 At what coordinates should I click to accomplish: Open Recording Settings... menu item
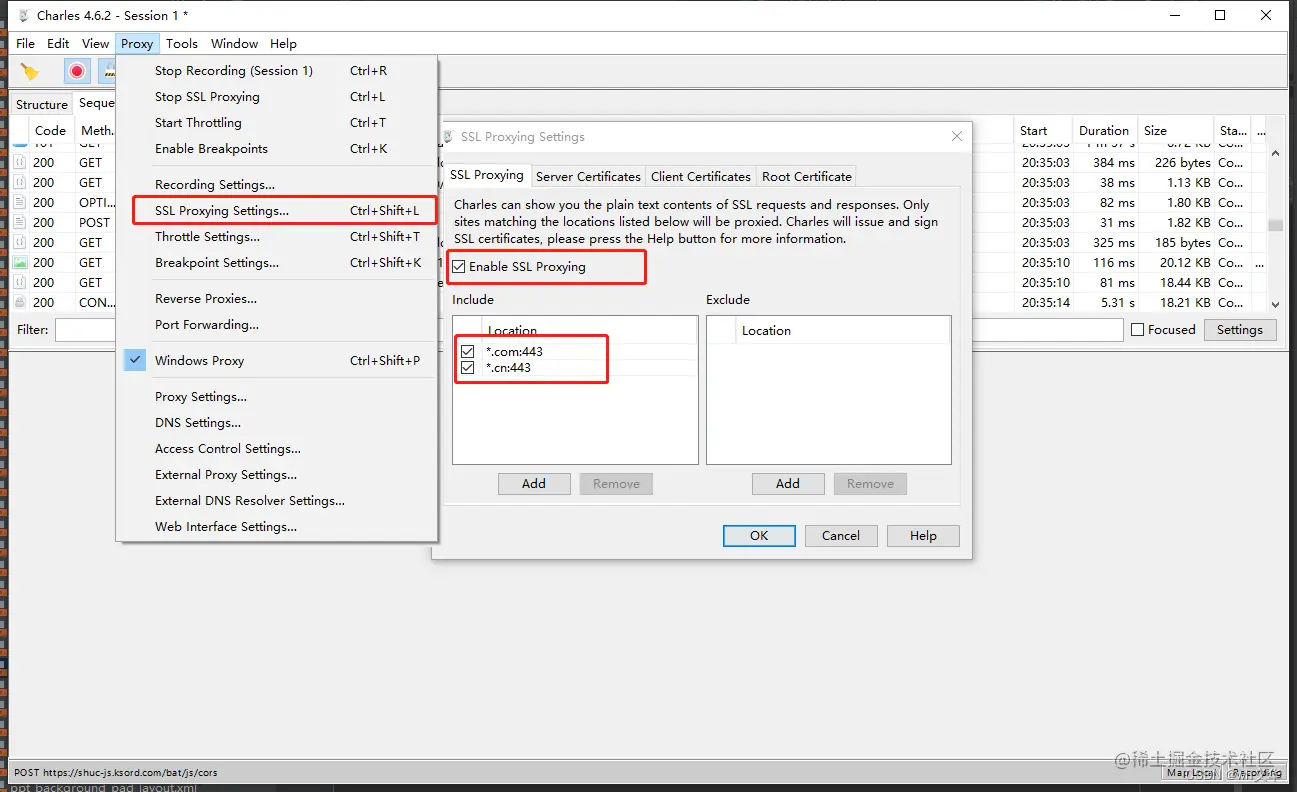pyautogui.click(x=276, y=185)
